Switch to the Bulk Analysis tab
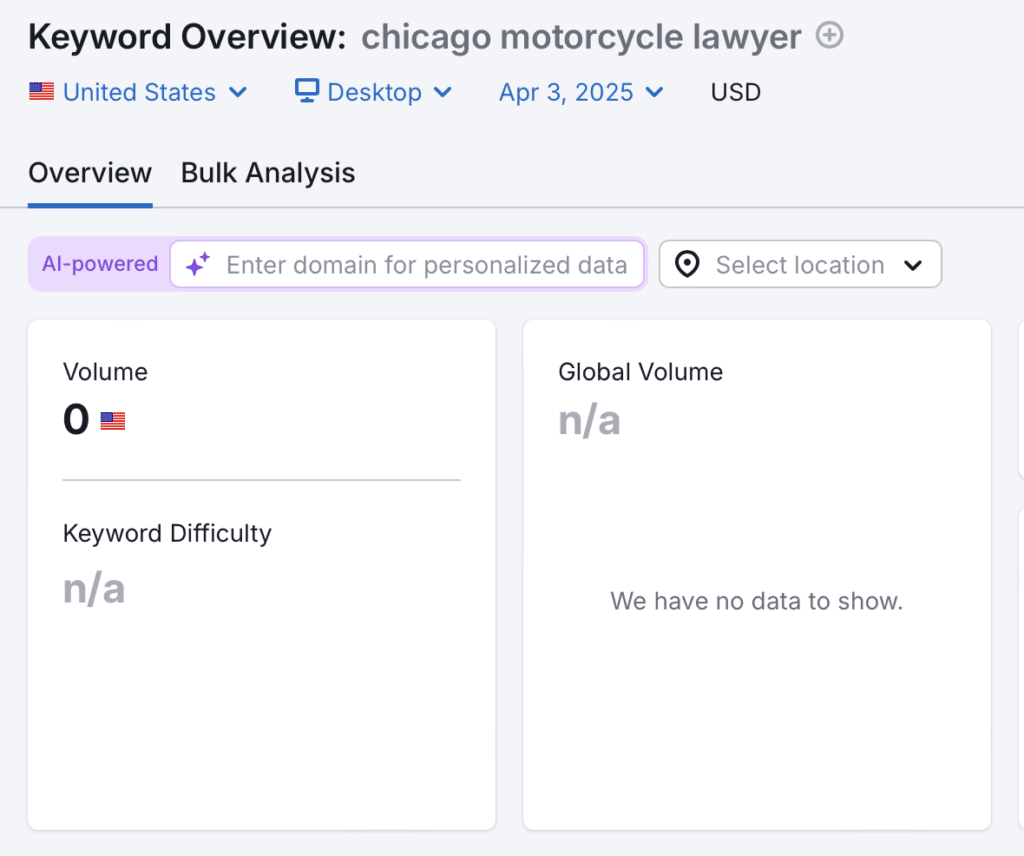Image resolution: width=1024 pixels, height=856 pixels. [267, 172]
